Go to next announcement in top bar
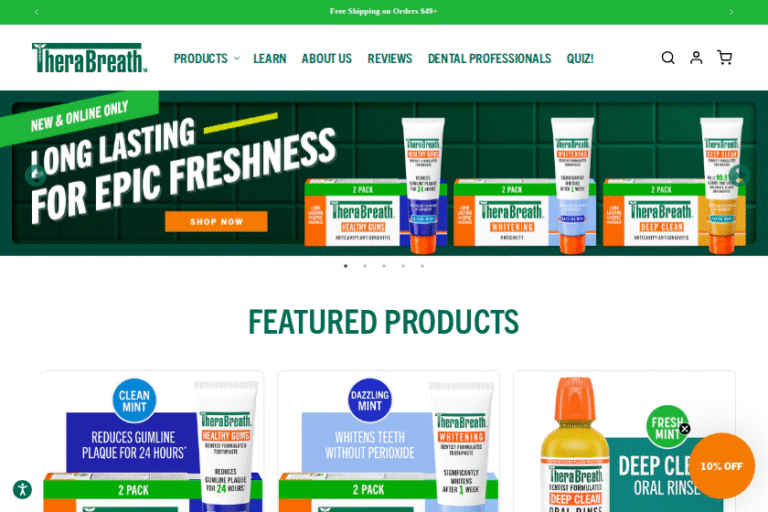 pos(731,12)
